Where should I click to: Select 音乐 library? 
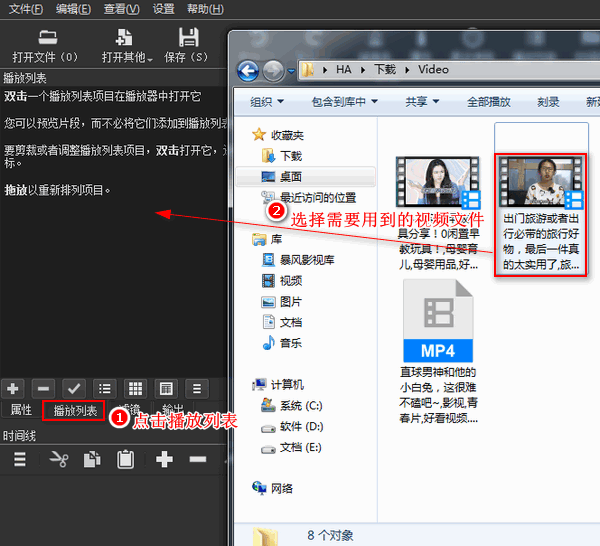(x=282, y=343)
